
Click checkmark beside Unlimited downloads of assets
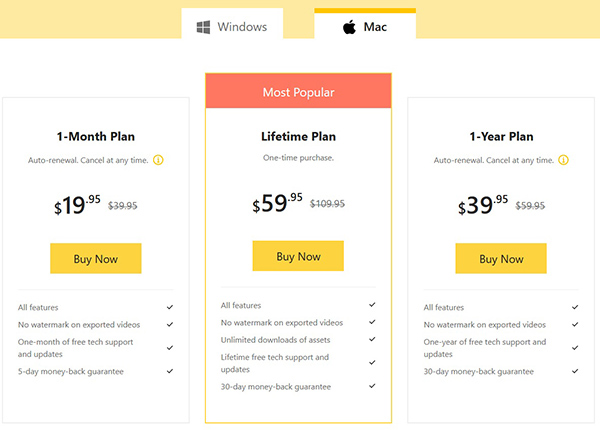coord(372,339)
